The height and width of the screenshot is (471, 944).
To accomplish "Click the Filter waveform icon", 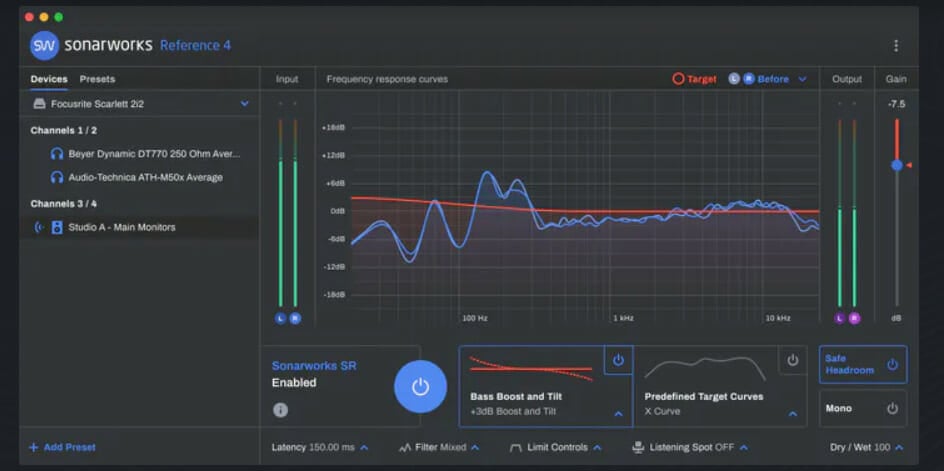I will 405,448.
